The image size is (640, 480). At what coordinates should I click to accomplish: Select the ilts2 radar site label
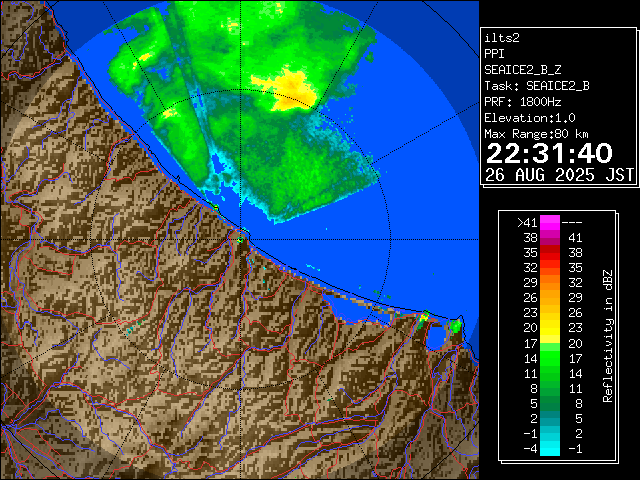click(x=504, y=37)
